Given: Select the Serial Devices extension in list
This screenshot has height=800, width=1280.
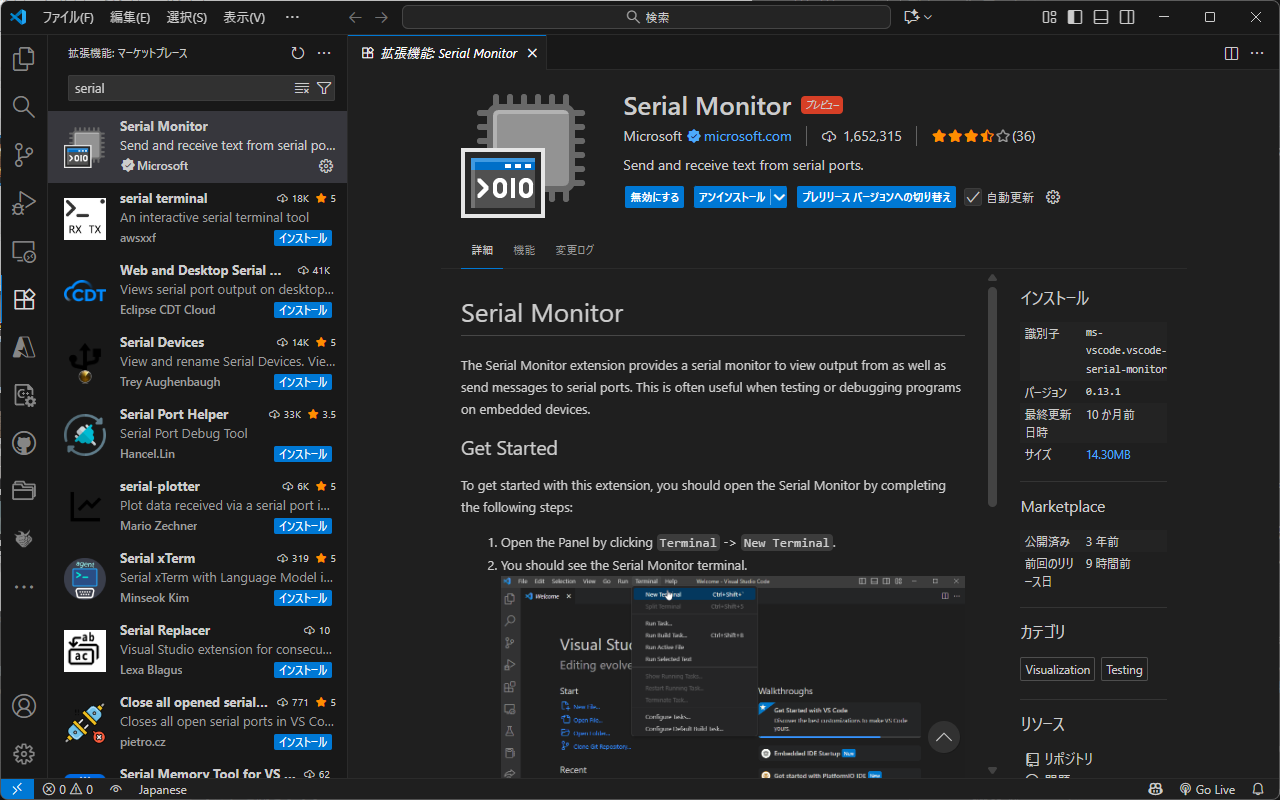Looking at the screenshot, I should click(x=197, y=362).
